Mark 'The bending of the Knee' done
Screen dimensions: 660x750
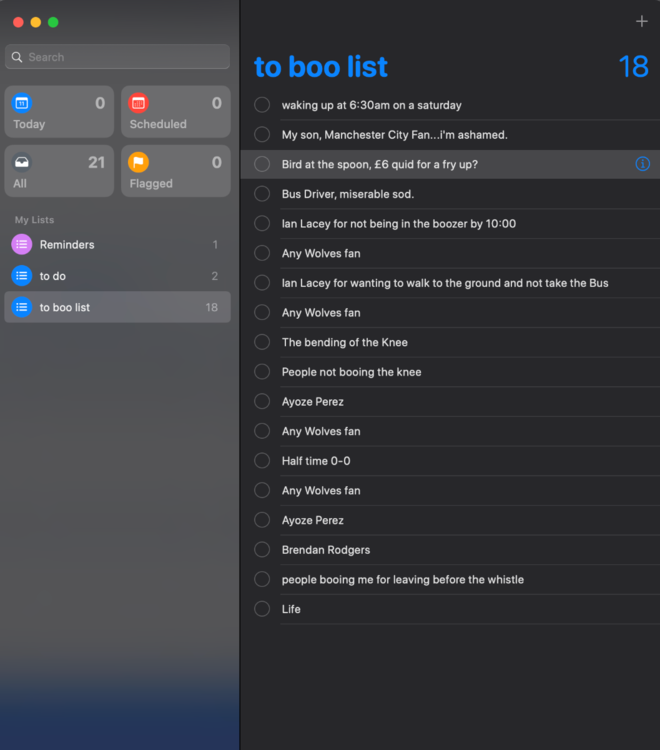tap(262, 342)
